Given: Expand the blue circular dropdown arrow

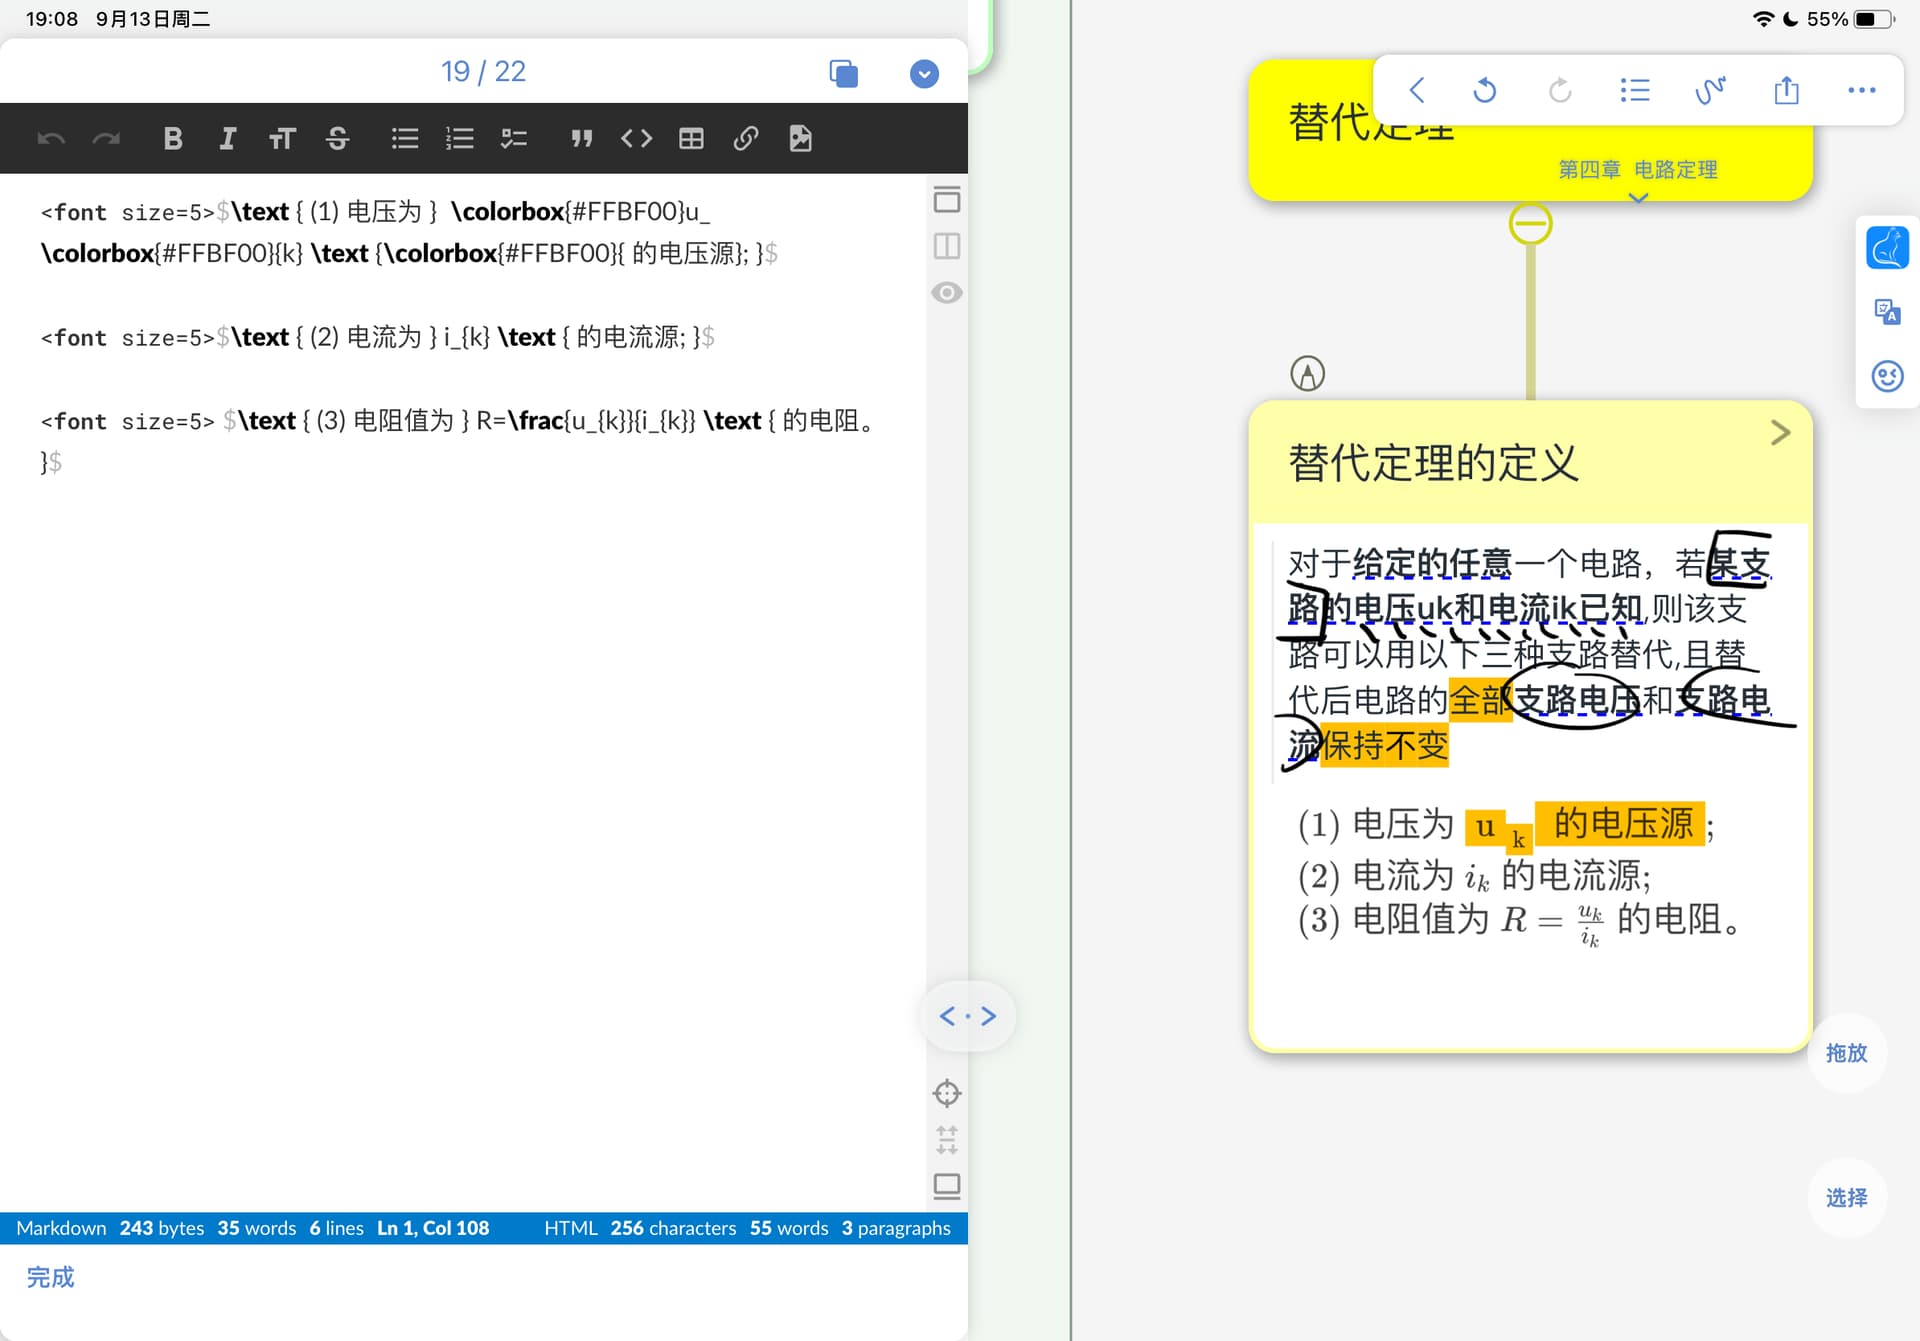Looking at the screenshot, I should point(924,73).
